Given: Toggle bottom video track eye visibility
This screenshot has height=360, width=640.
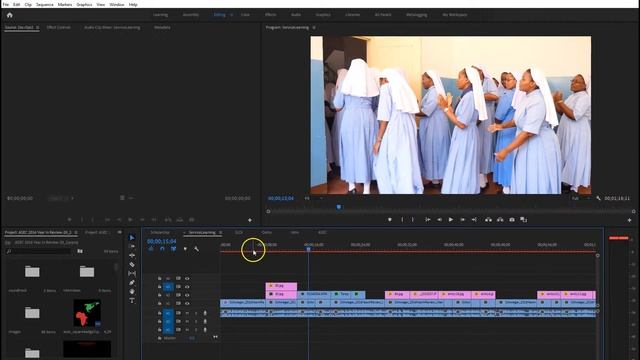Looking at the screenshot, I should pyautogui.click(x=187, y=303).
